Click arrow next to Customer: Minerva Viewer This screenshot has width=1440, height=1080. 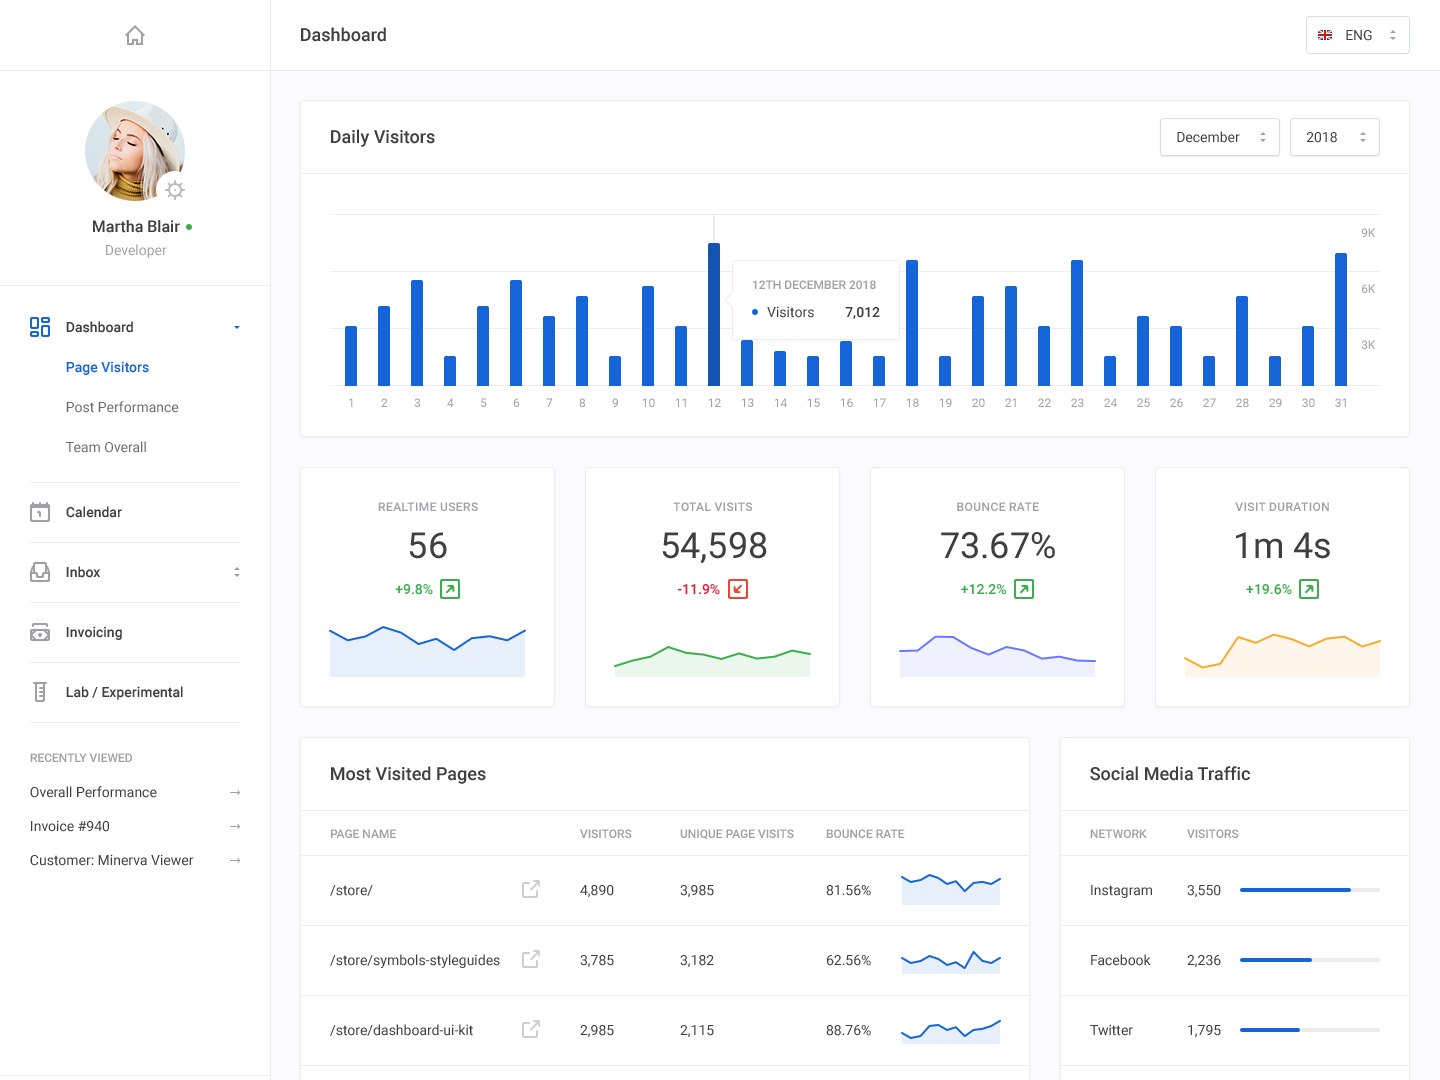[235, 860]
